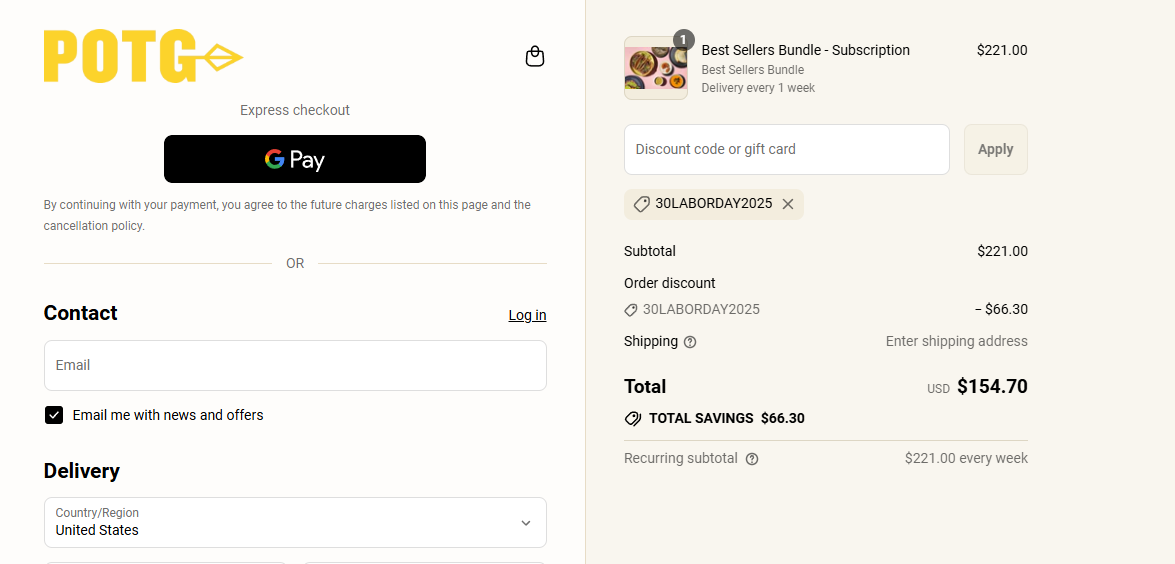Click the Best Sellers Bundle - Subscription title
The width and height of the screenshot is (1175, 564).
pos(805,50)
